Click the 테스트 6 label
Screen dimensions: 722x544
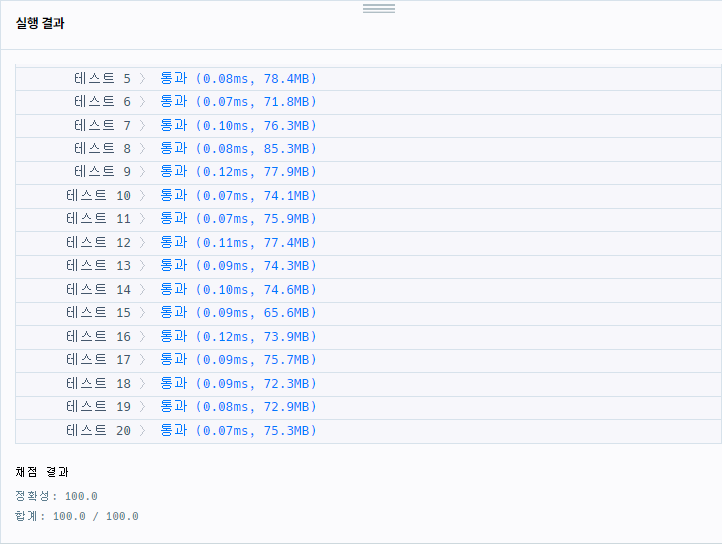coord(102,102)
